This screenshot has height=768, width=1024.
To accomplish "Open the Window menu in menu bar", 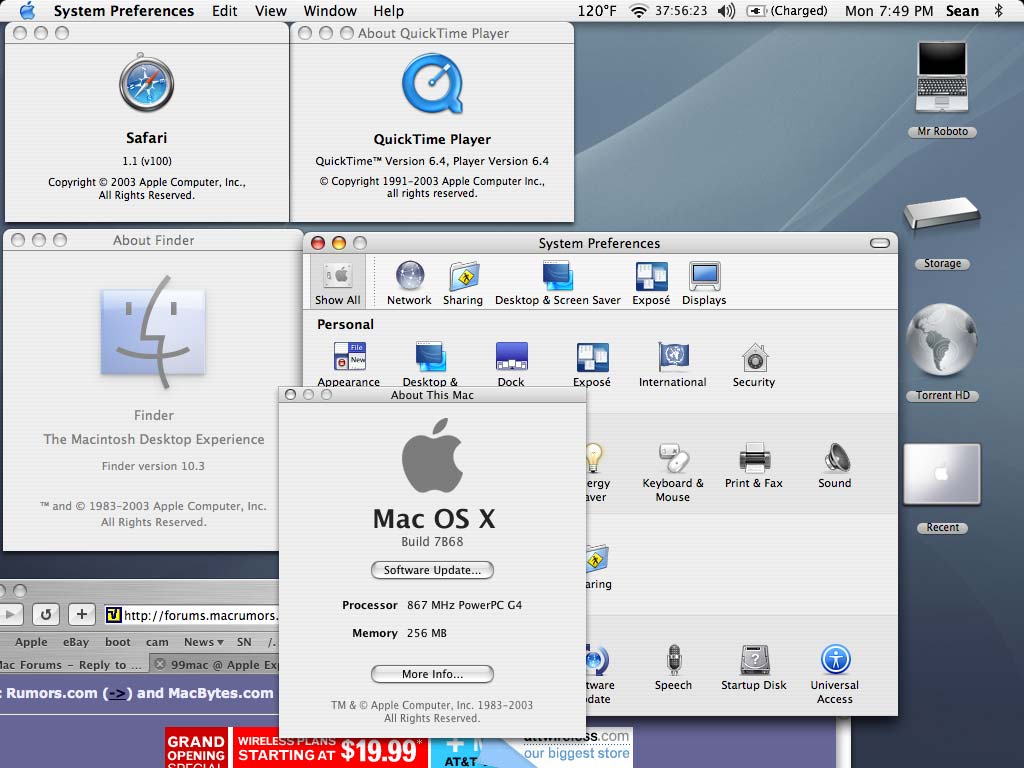I will click(330, 11).
